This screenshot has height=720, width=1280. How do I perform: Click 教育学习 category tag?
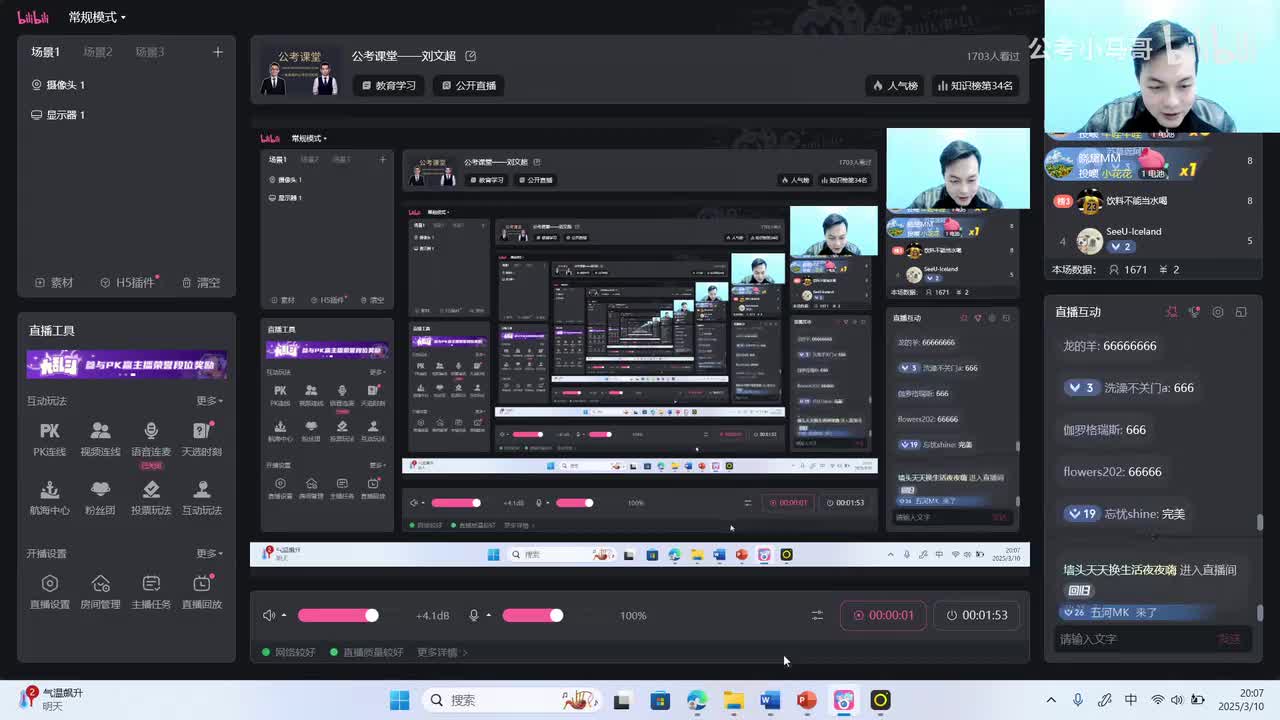[x=389, y=85]
